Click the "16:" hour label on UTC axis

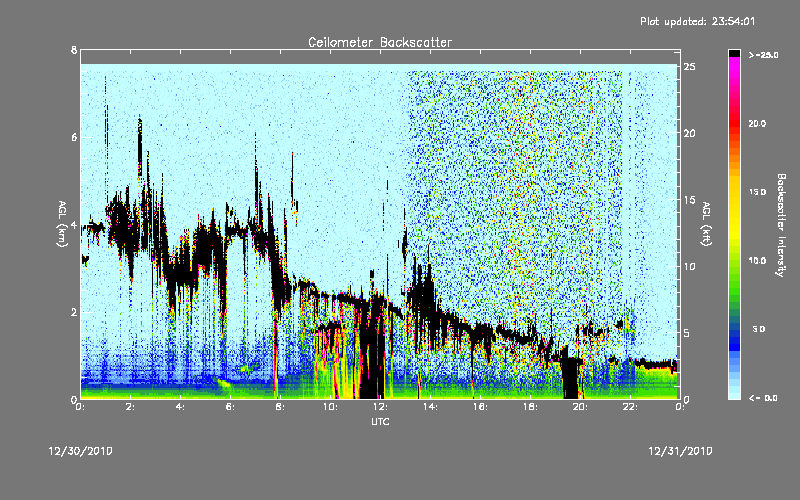tap(481, 407)
